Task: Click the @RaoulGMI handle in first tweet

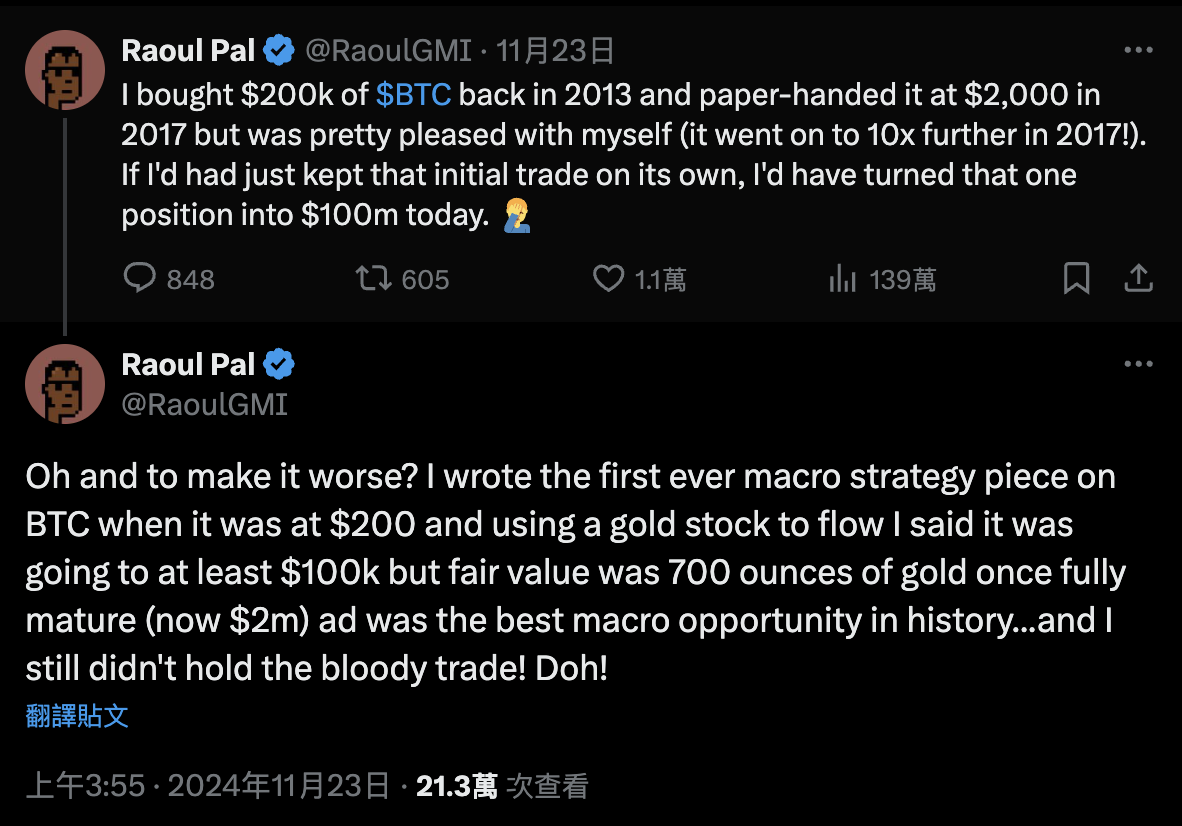Action: point(388,50)
